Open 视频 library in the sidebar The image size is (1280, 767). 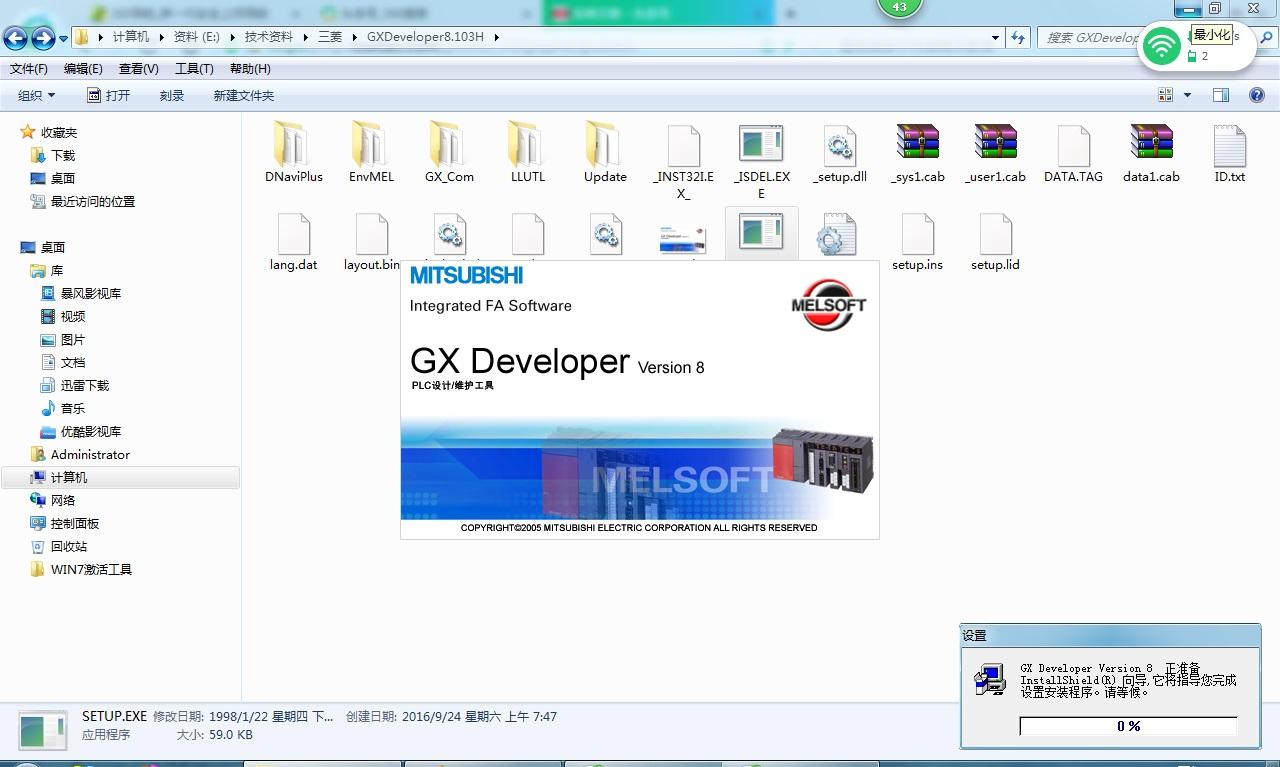(x=73, y=316)
